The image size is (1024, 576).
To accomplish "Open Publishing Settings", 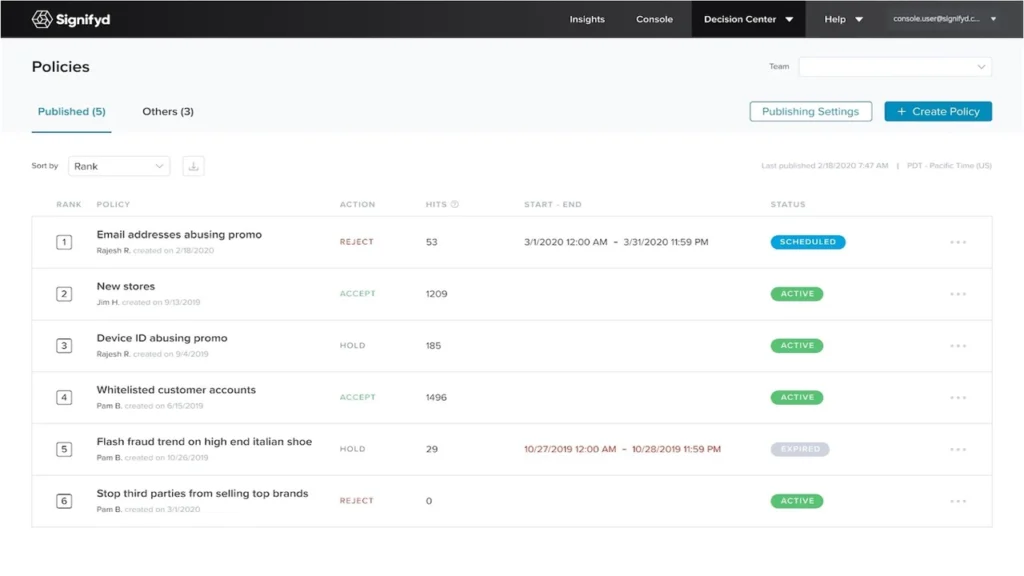I will (810, 112).
